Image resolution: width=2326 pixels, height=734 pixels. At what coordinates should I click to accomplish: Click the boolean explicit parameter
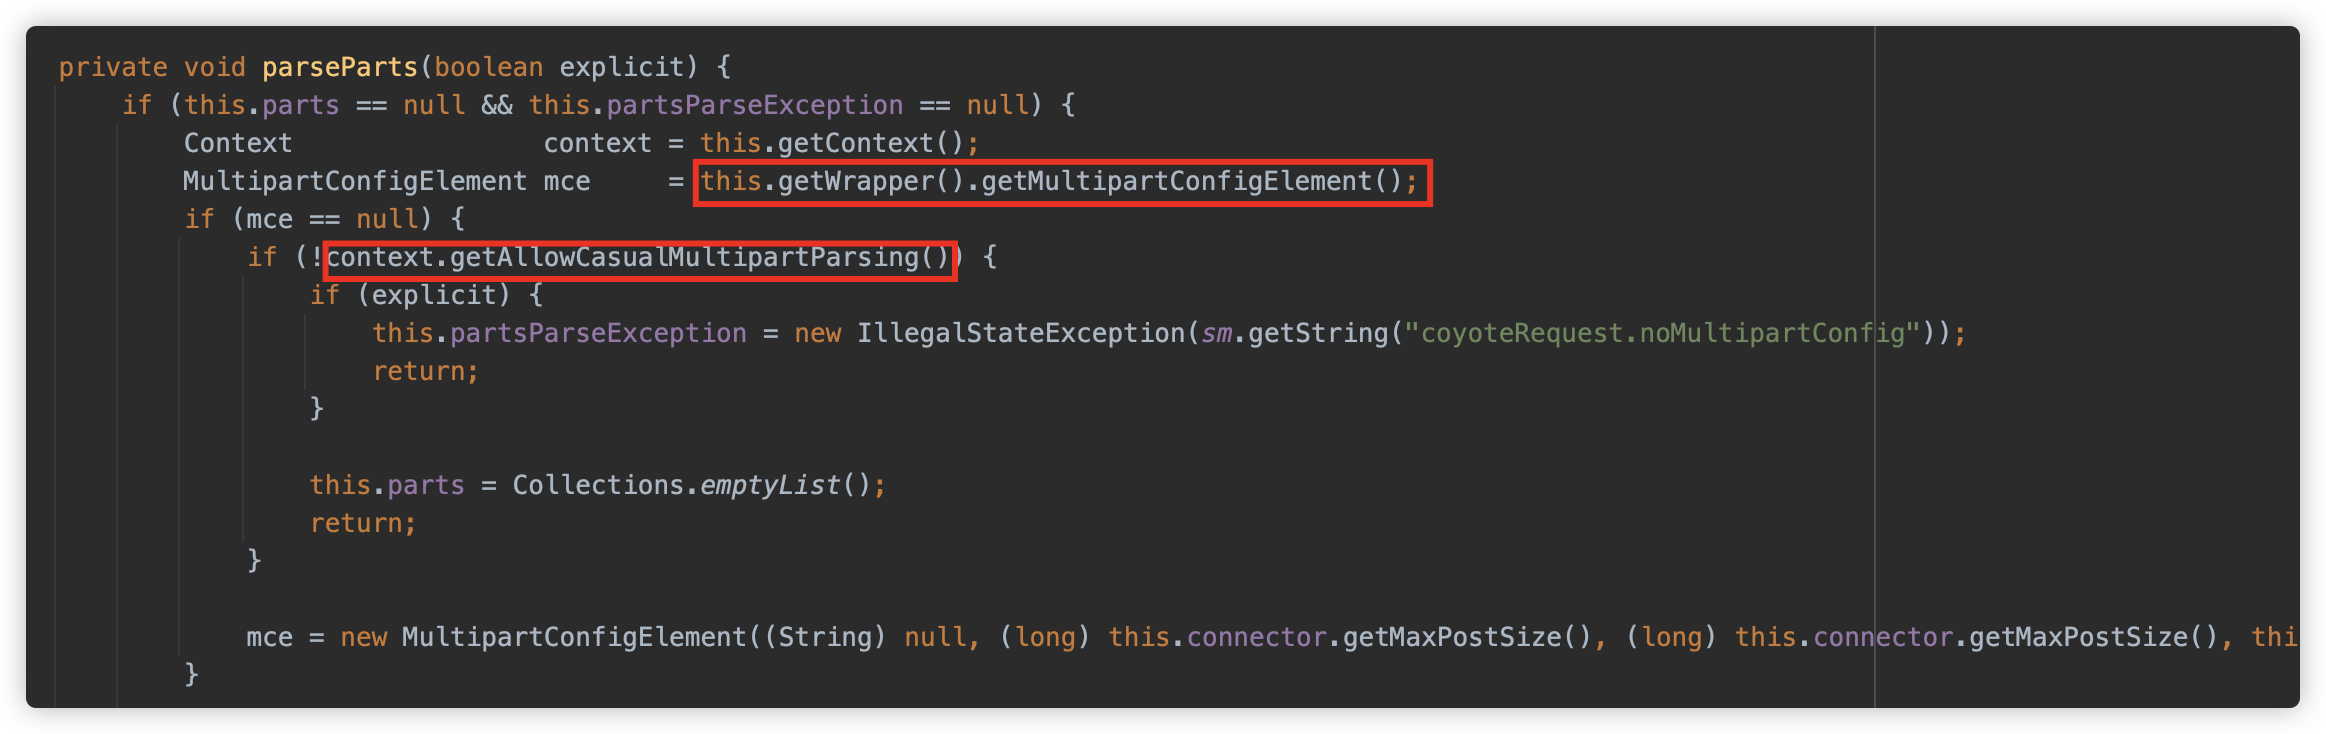[x=558, y=67]
